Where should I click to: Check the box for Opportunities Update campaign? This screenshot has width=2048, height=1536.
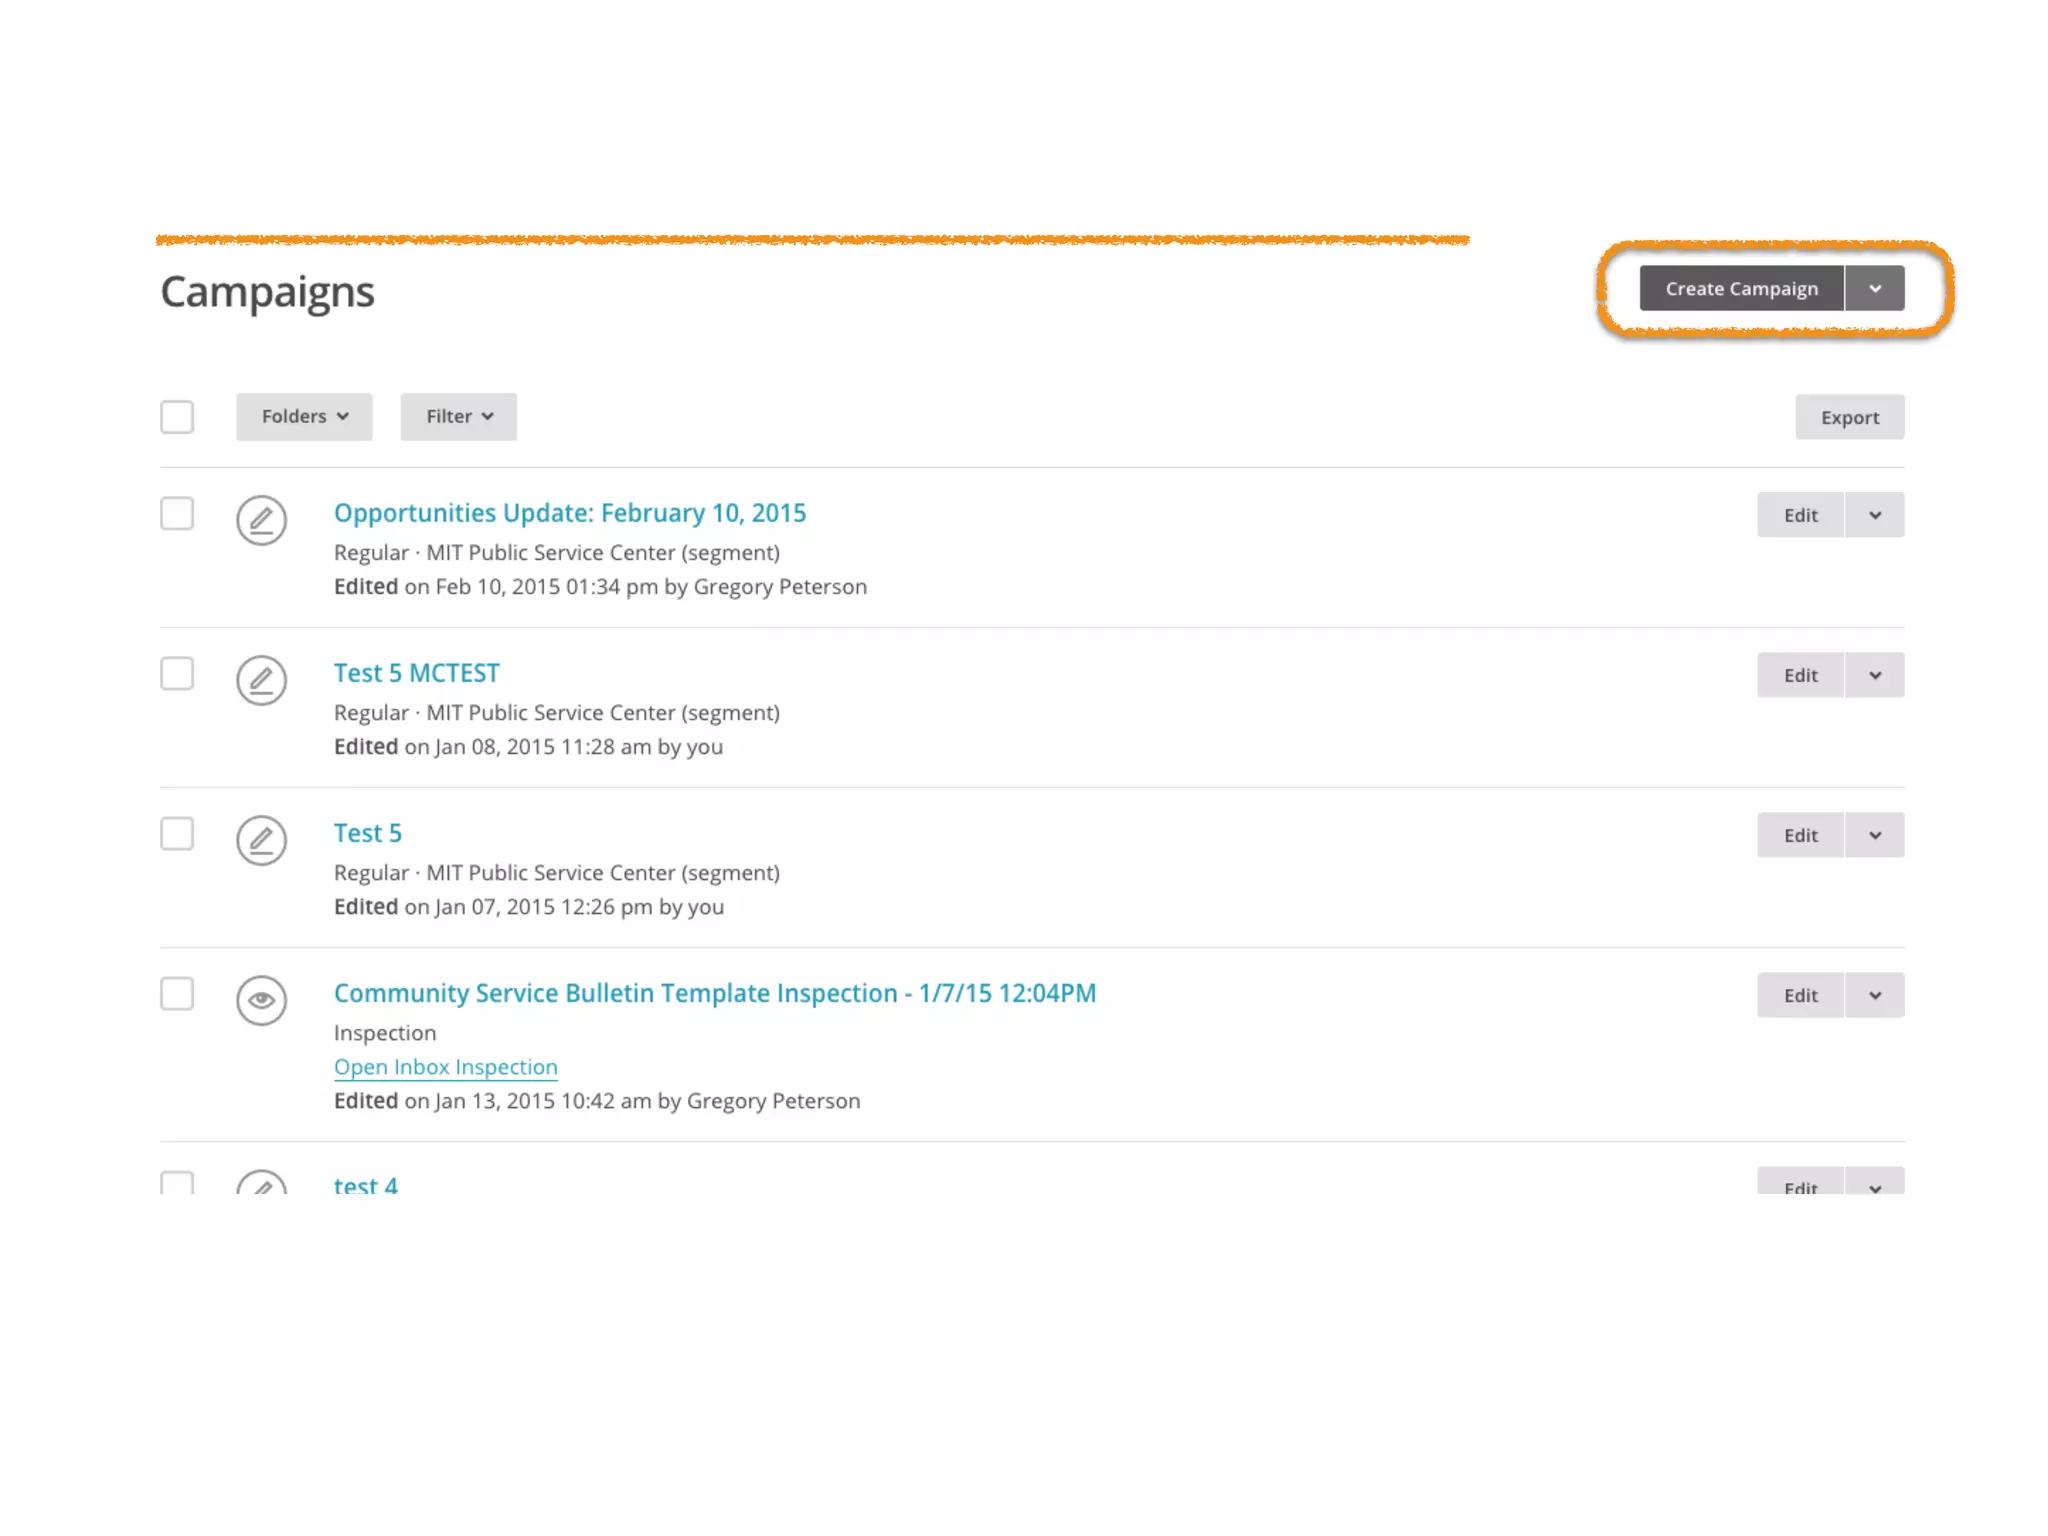point(177,514)
